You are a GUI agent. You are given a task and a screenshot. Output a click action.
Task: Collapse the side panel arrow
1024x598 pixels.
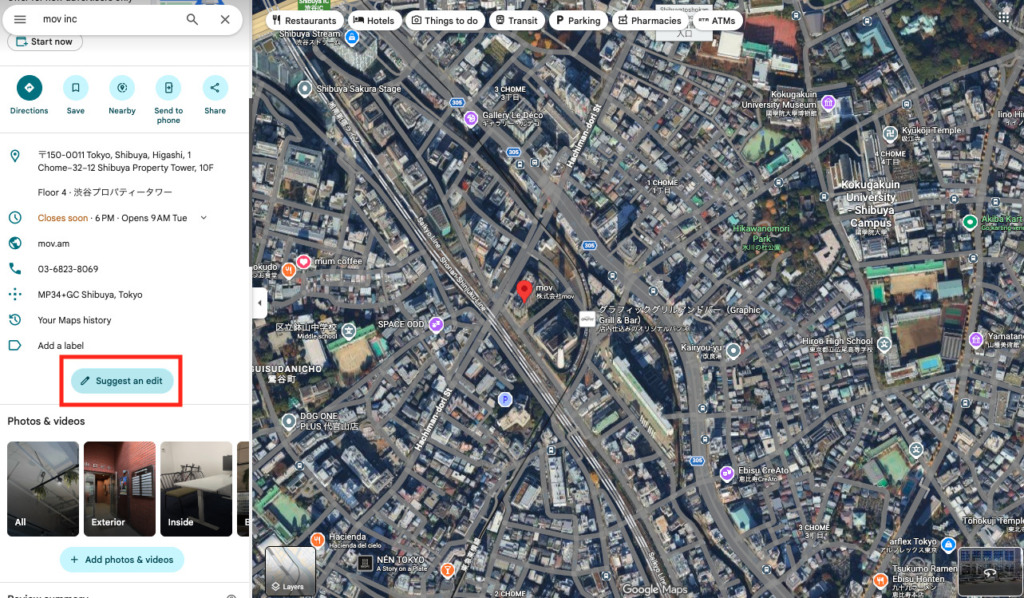pyautogui.click(x=259, y=302)
